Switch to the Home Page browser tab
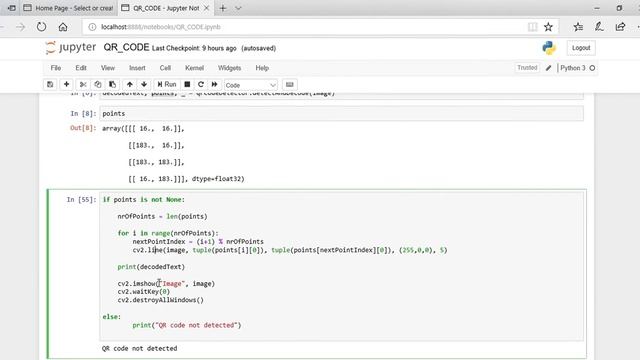 [68, 8]
